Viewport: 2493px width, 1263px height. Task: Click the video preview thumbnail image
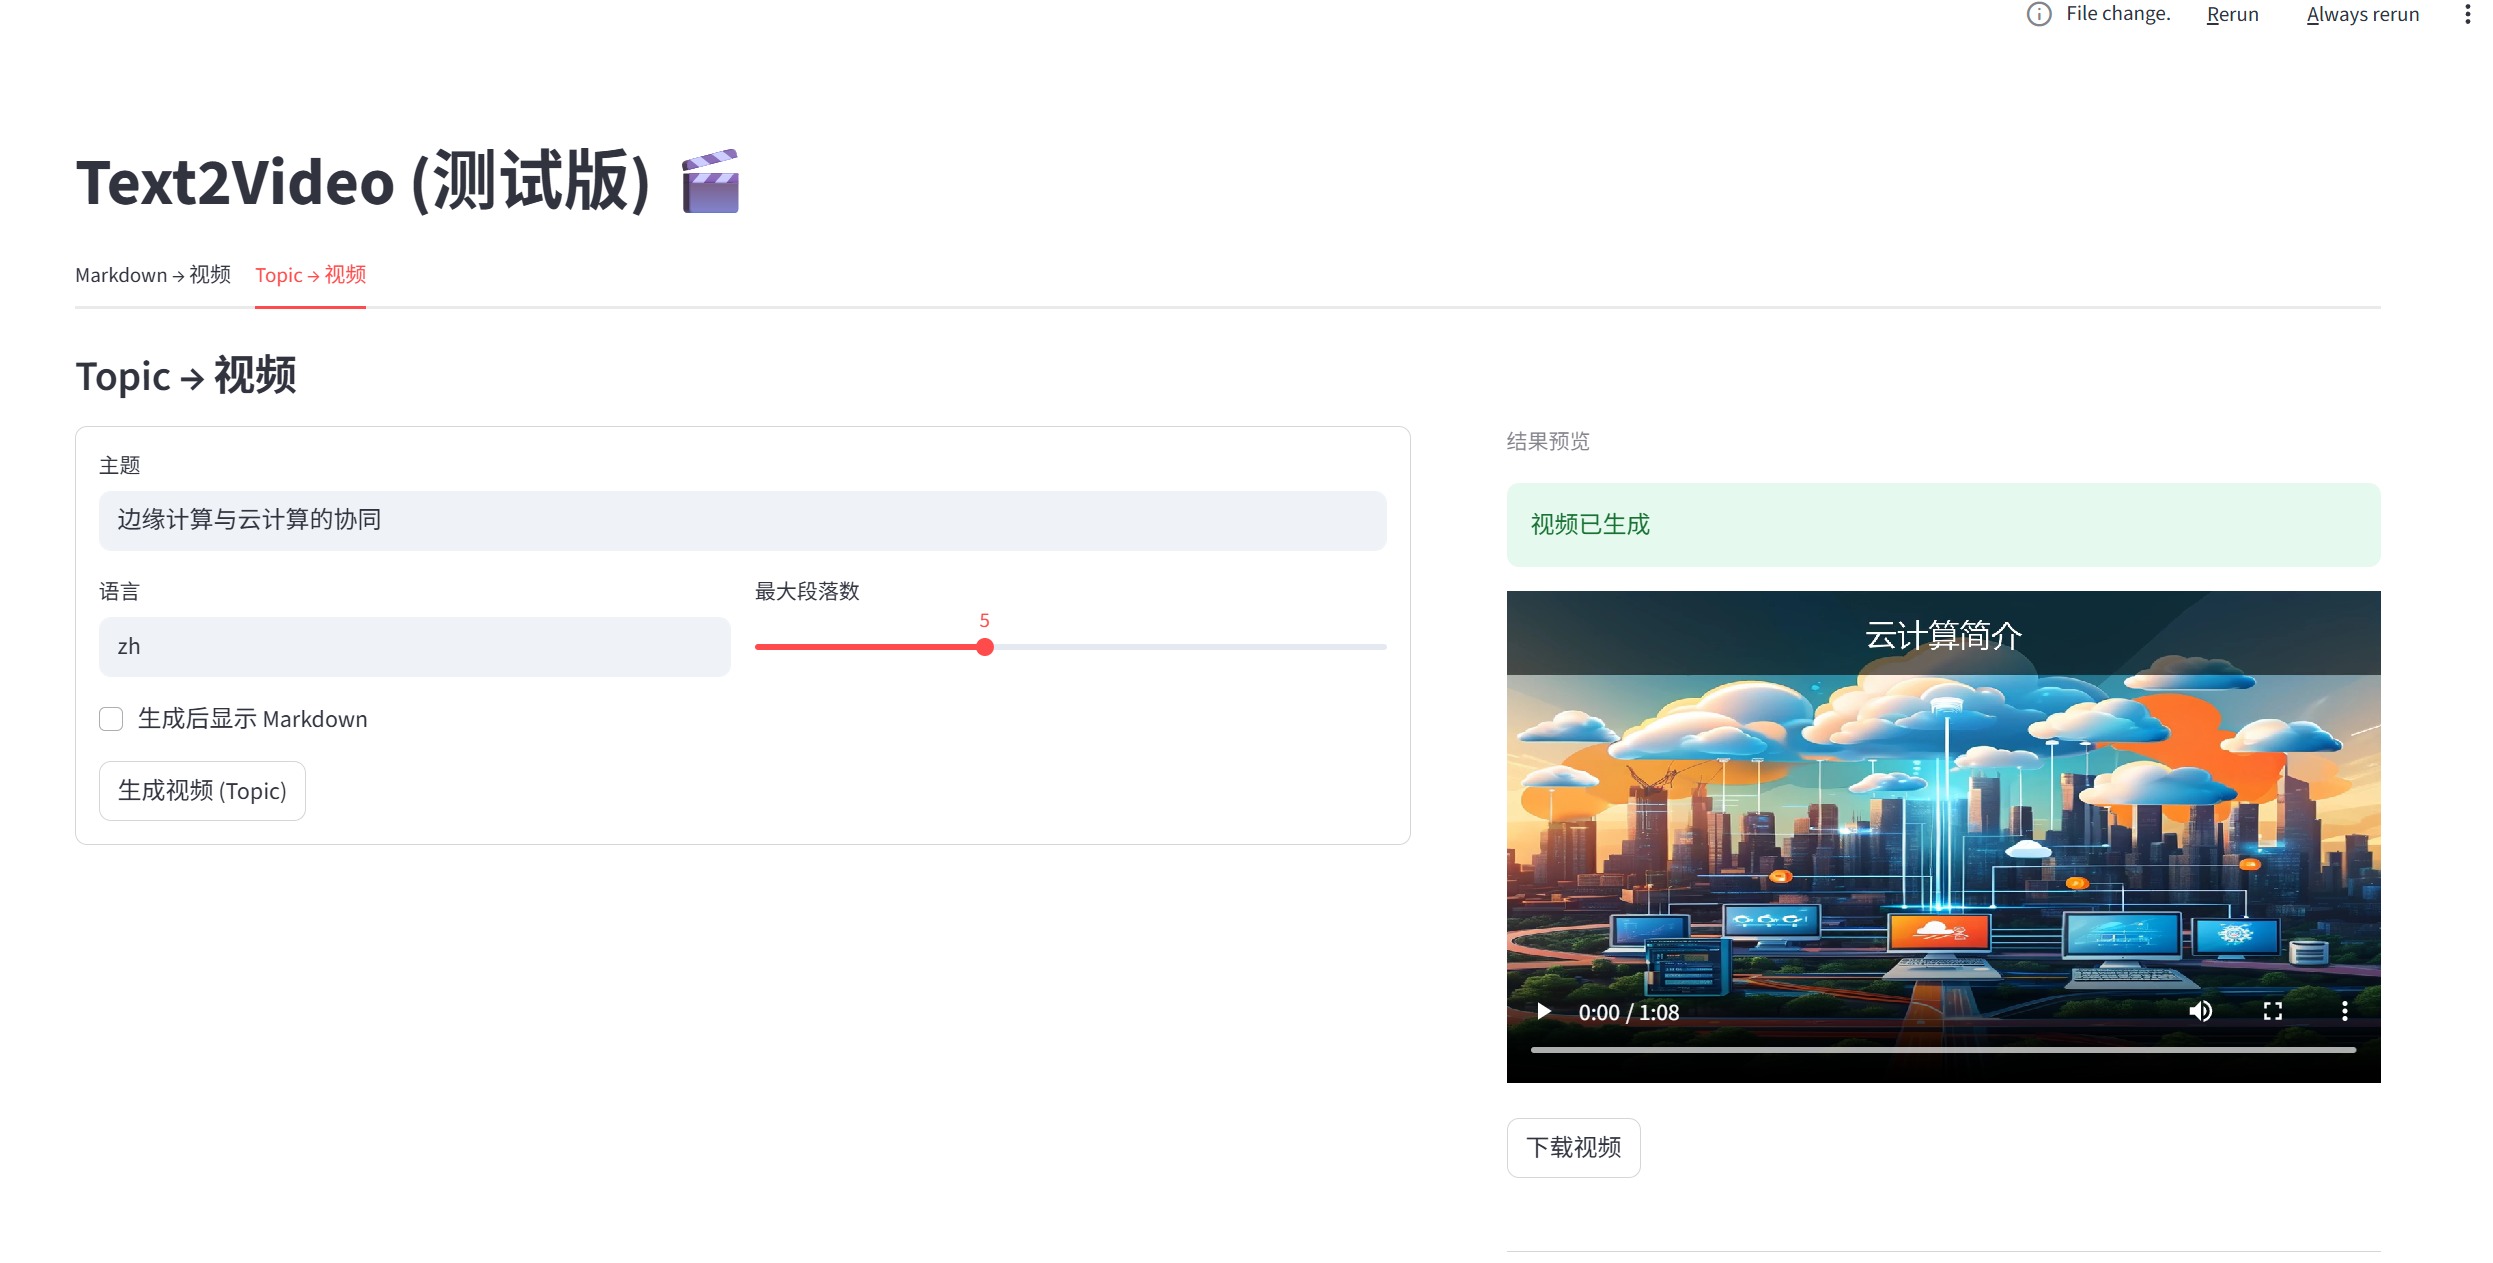click(1942, 820)
